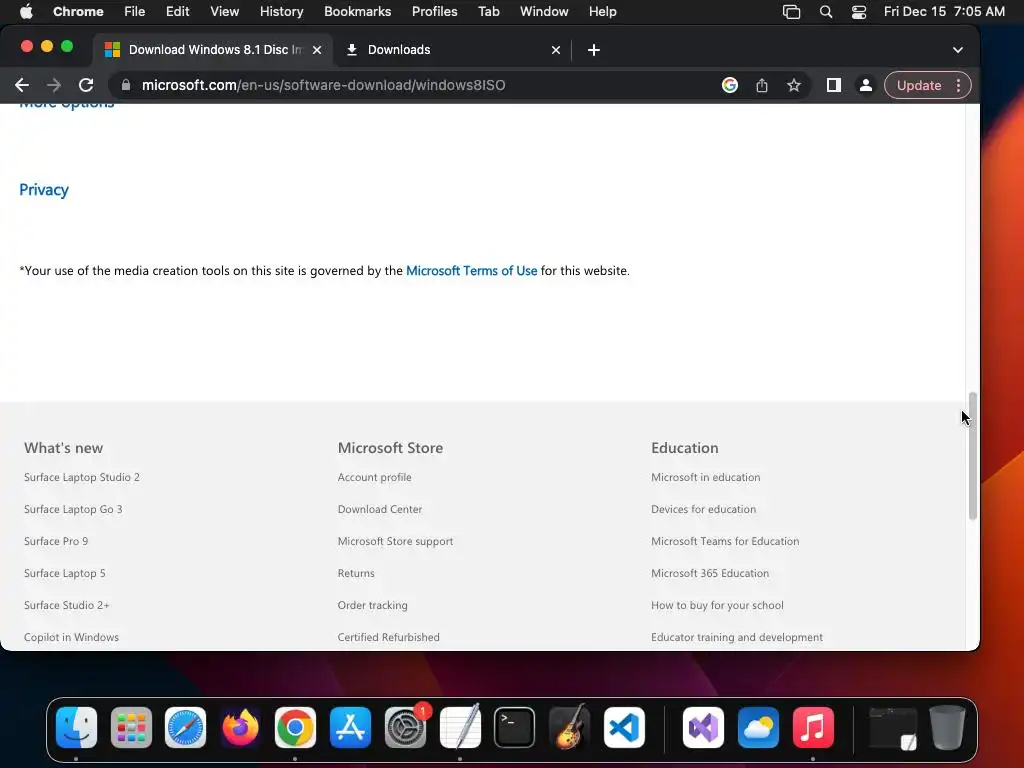
Task: Open the Privacy link
Action: pyautogui.click(x=44, y=190)
